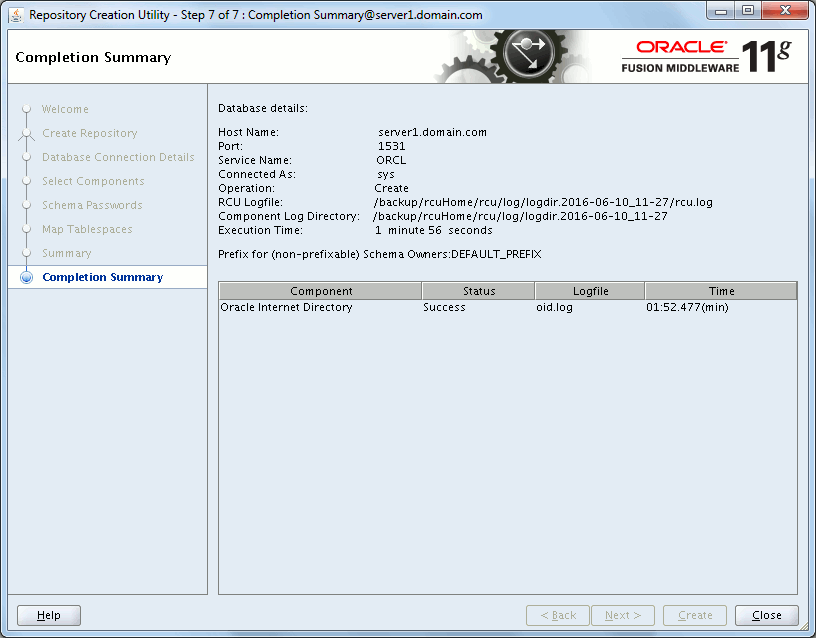The image size is (816, 638).
Task: Click host name value server1.domain.com
Action: [x=432, y=132]
